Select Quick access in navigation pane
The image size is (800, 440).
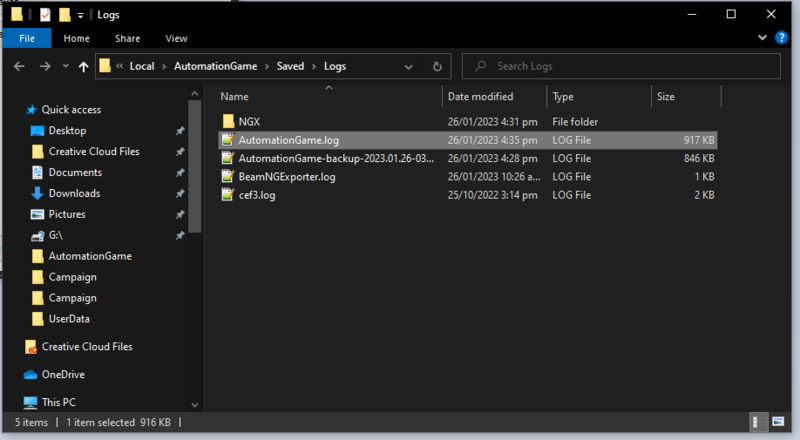click(71, 110)
